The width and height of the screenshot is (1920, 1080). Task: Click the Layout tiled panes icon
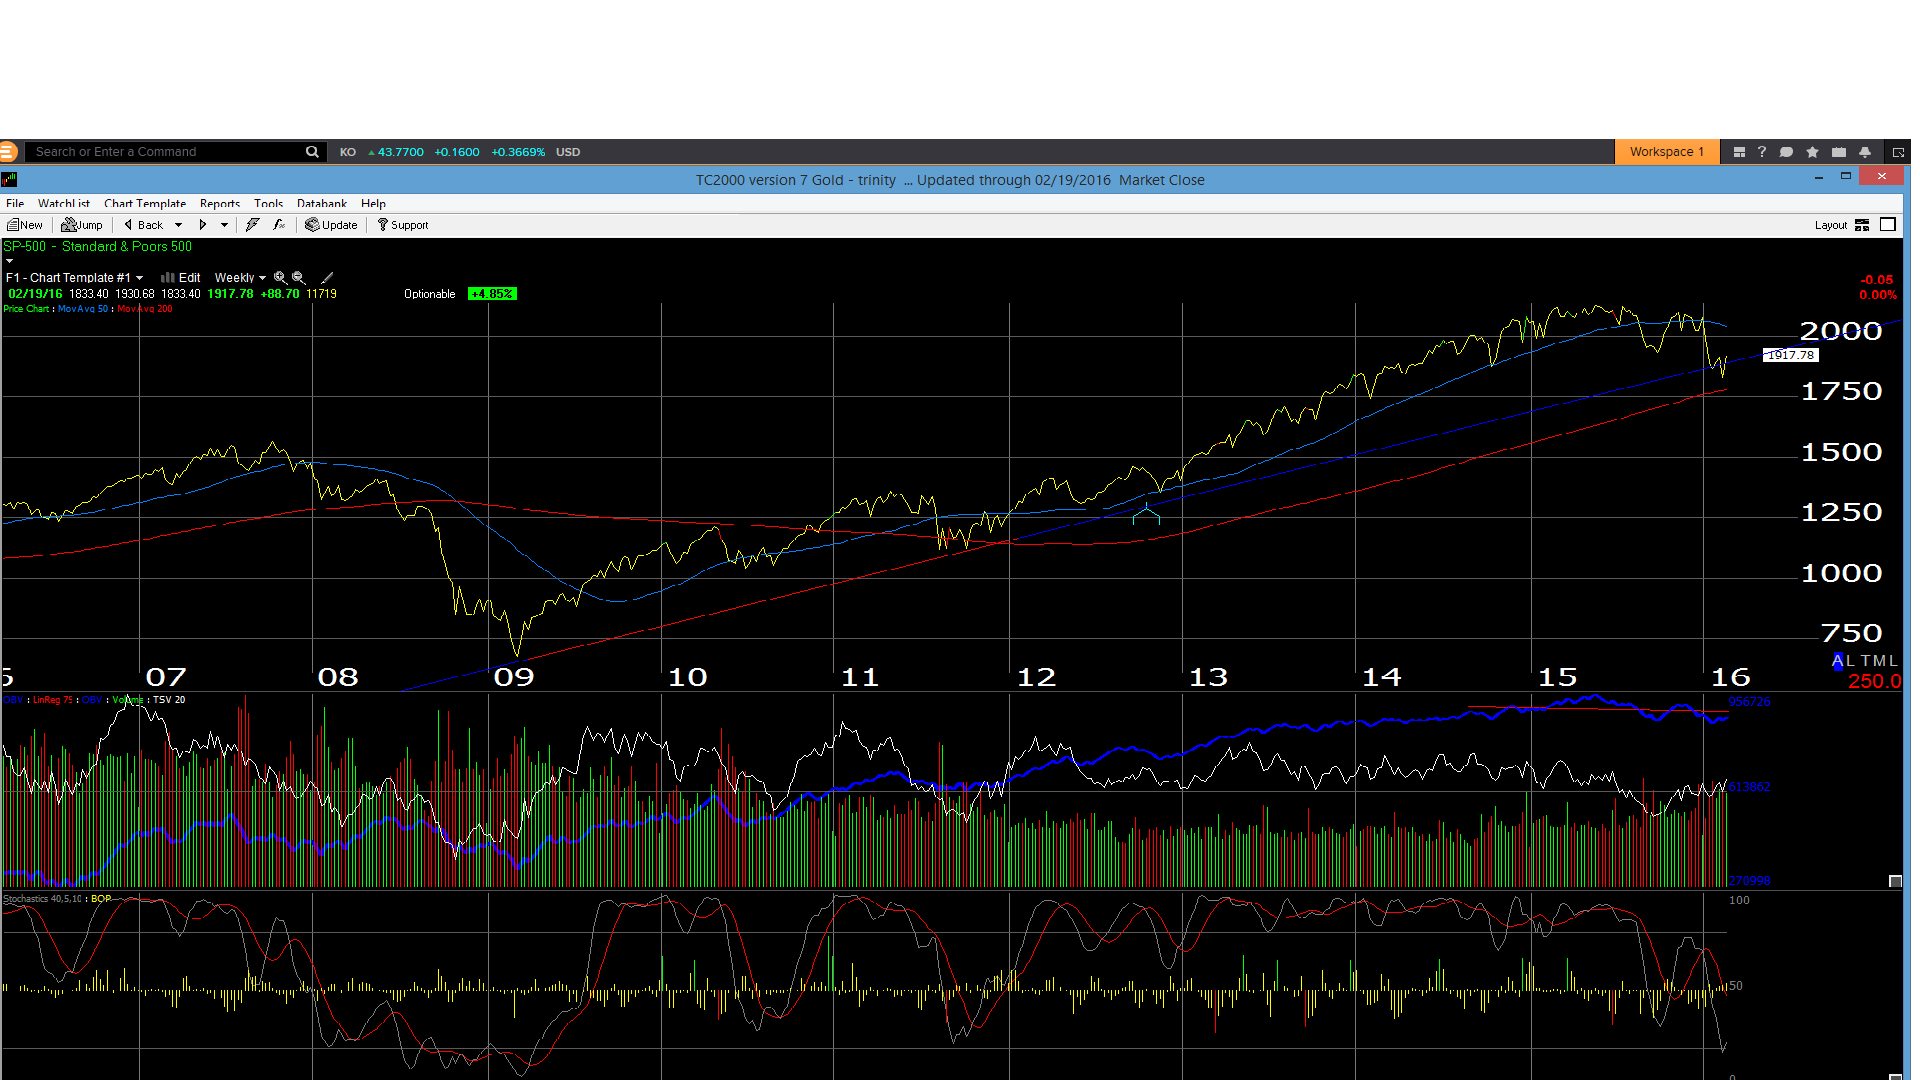click(1862, 225)
